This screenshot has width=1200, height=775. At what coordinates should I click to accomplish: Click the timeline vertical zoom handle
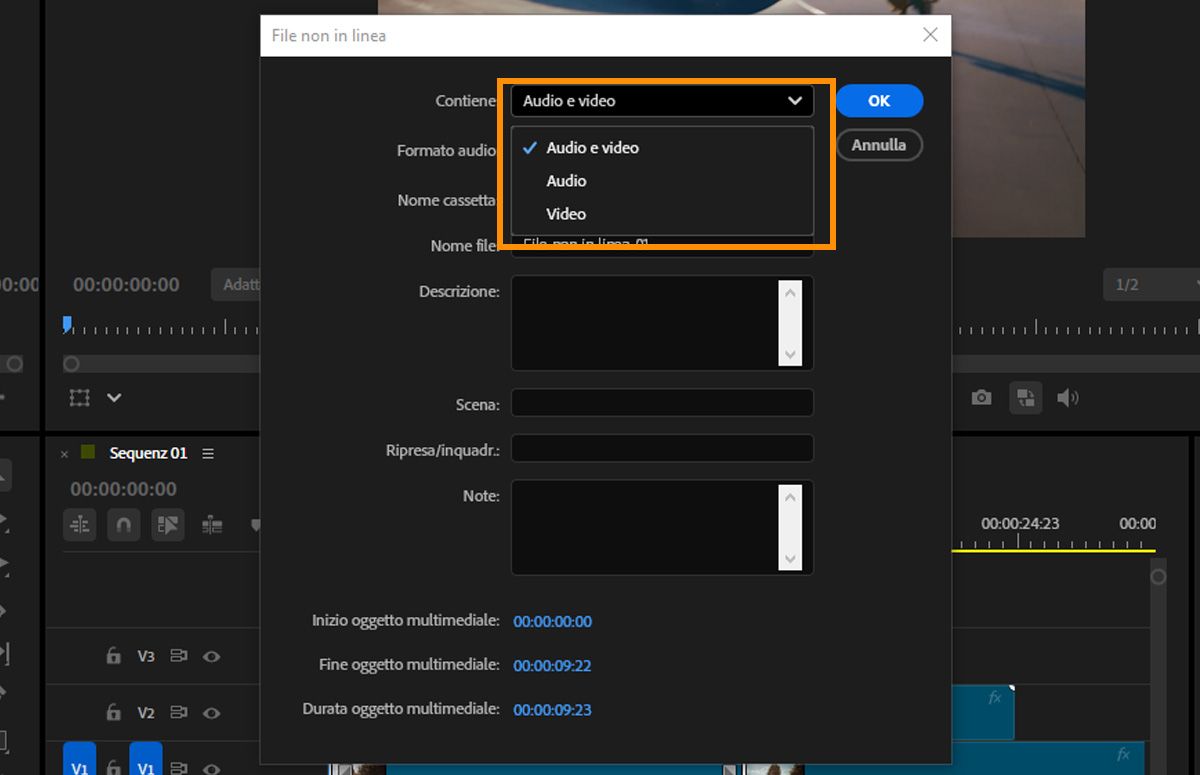[x=1158, y=577]
